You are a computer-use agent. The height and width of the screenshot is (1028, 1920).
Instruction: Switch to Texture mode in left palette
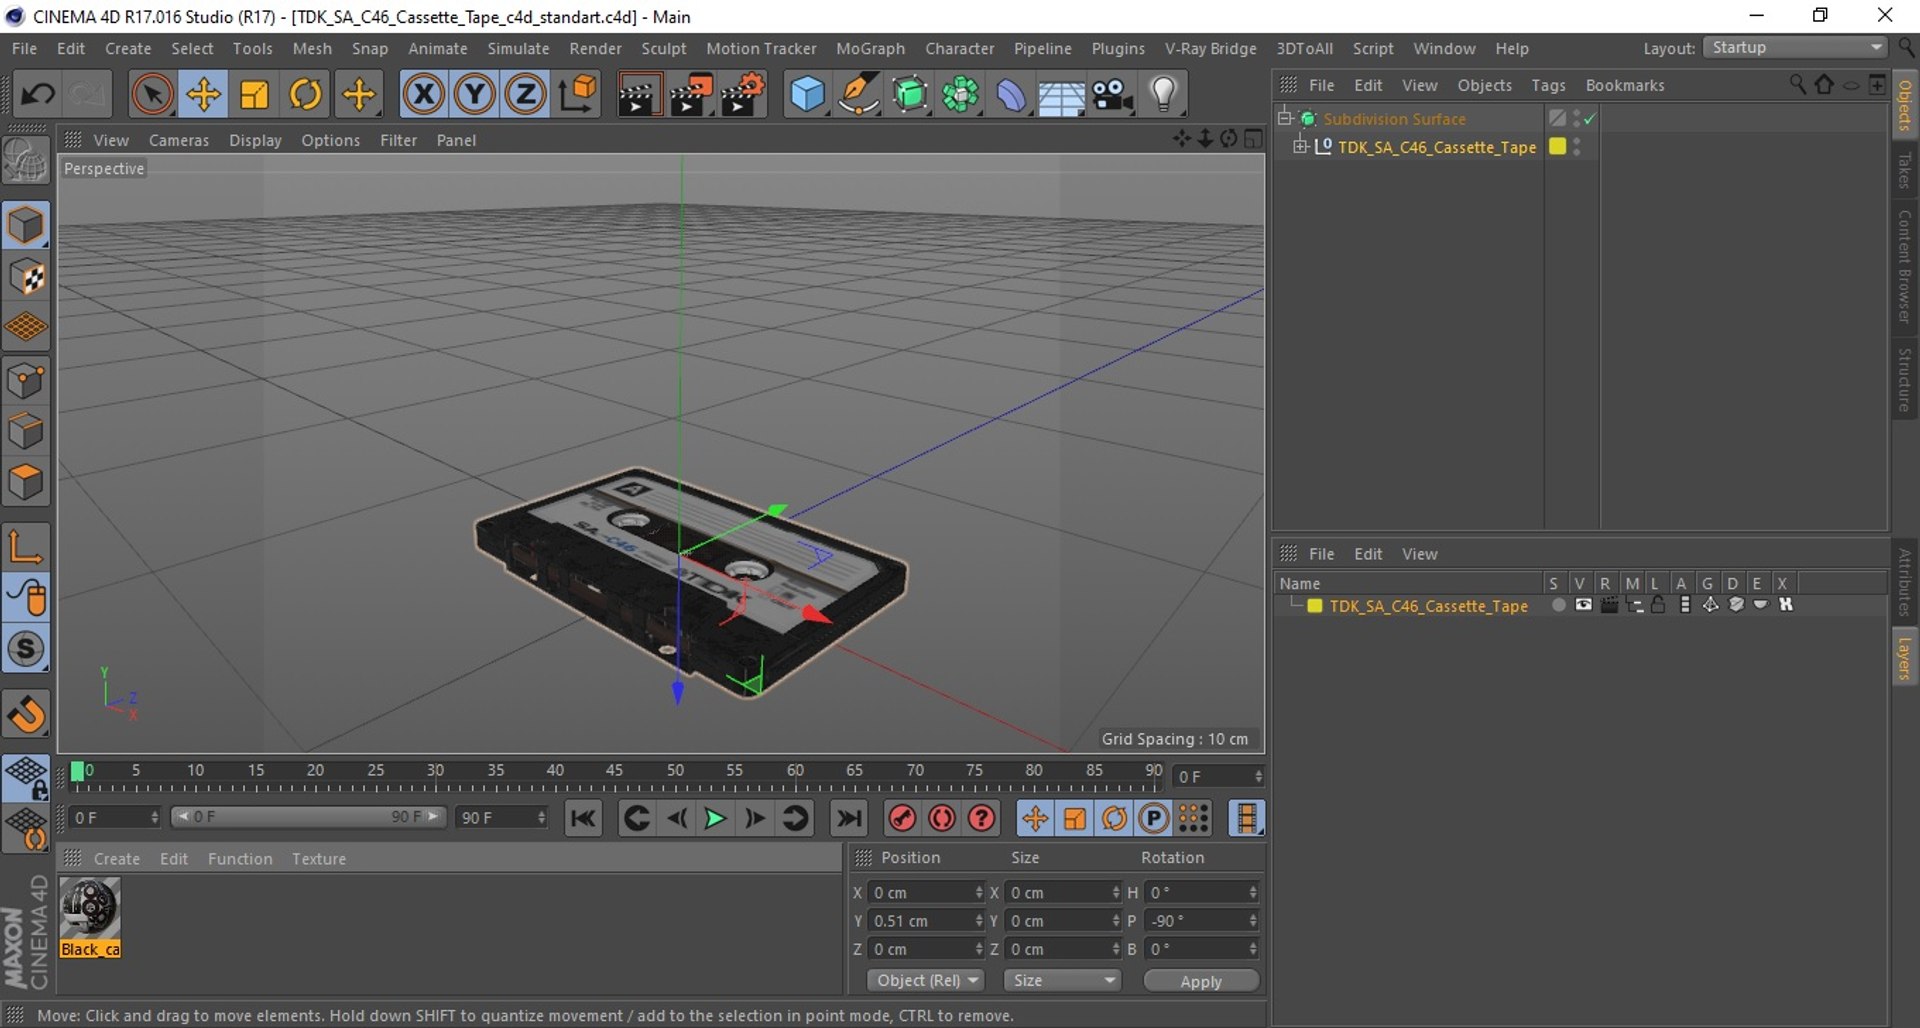26,277
